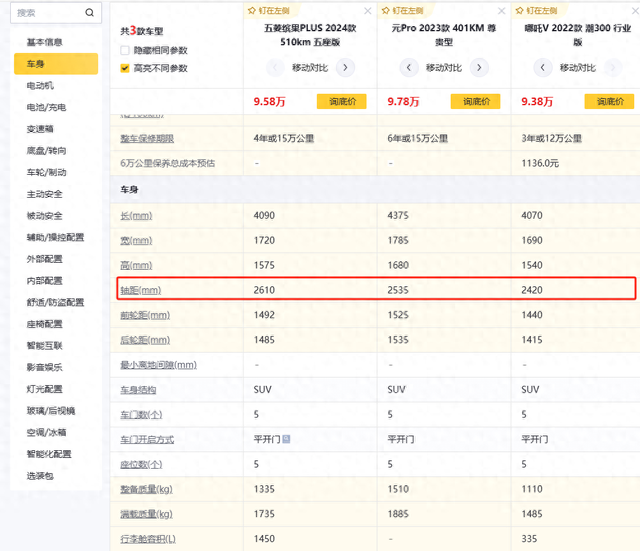Open 灯光配置 sidebar item
Viewport: 640px width, 551px height.
tap(44, 389)
